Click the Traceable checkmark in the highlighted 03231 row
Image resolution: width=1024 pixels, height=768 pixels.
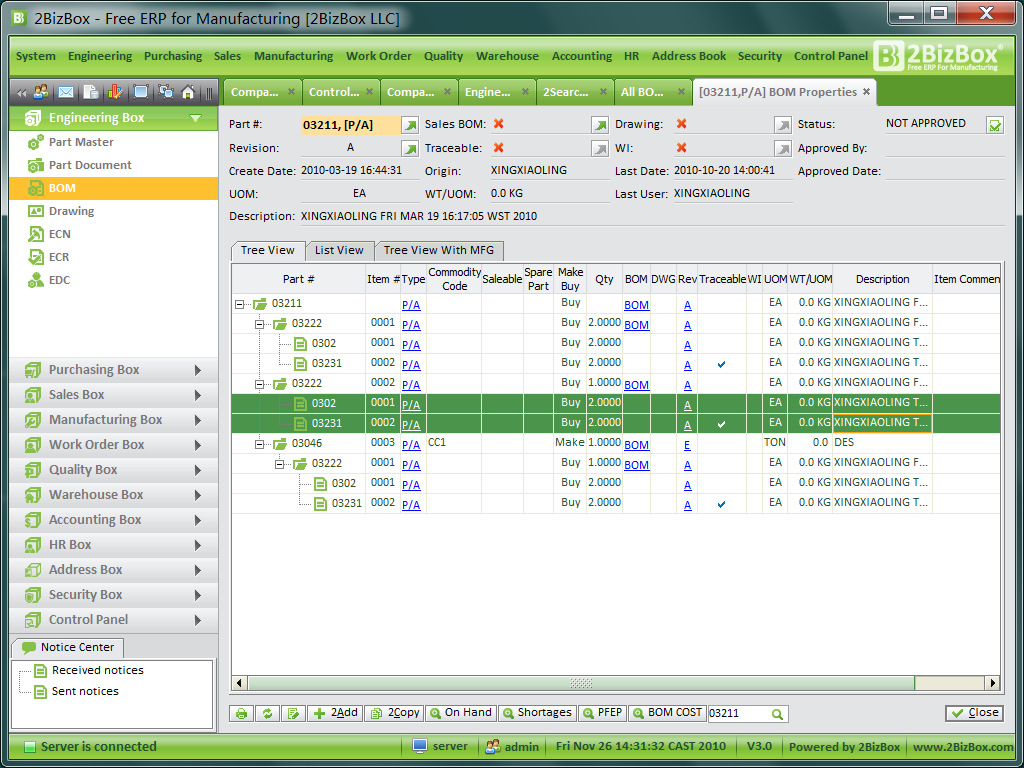pyautogui.click(x=721, y=424)
